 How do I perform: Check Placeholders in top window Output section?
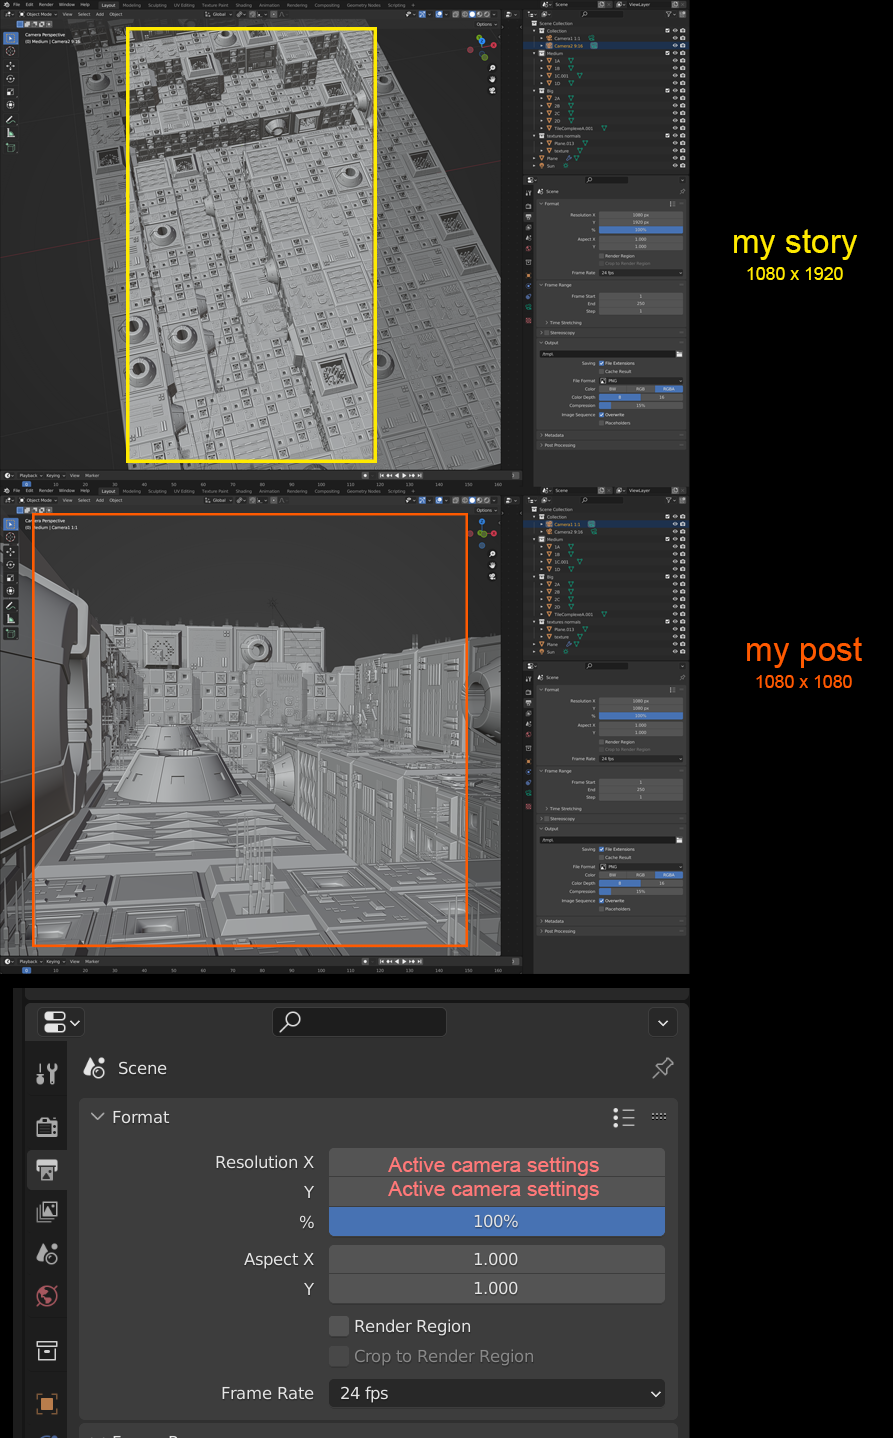coord(602,423)
